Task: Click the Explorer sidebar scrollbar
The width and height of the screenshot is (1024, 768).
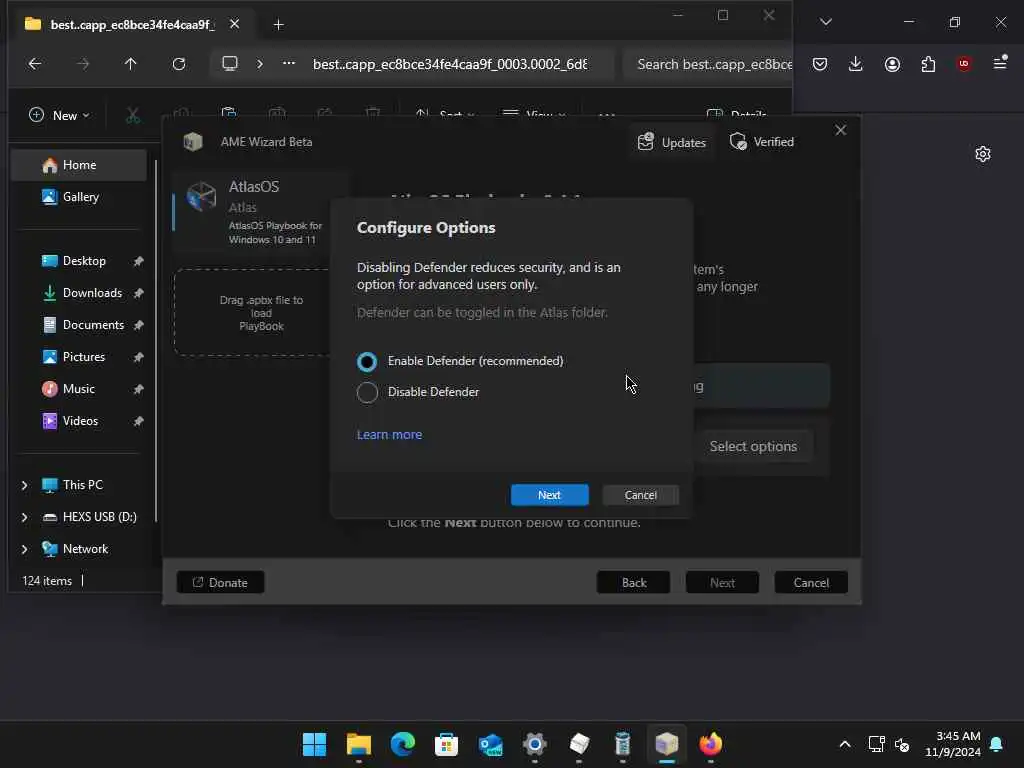Action: pyautogui.click(x=155, y=340)
